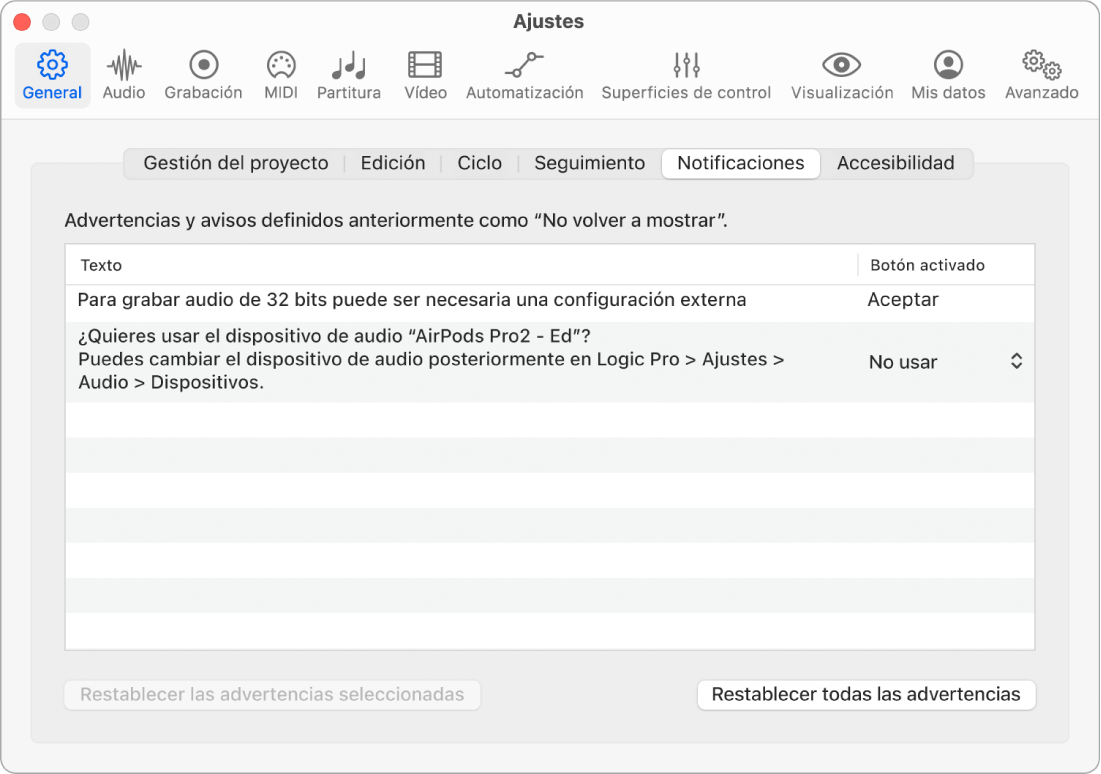Open the Mis datos pane

947,75
